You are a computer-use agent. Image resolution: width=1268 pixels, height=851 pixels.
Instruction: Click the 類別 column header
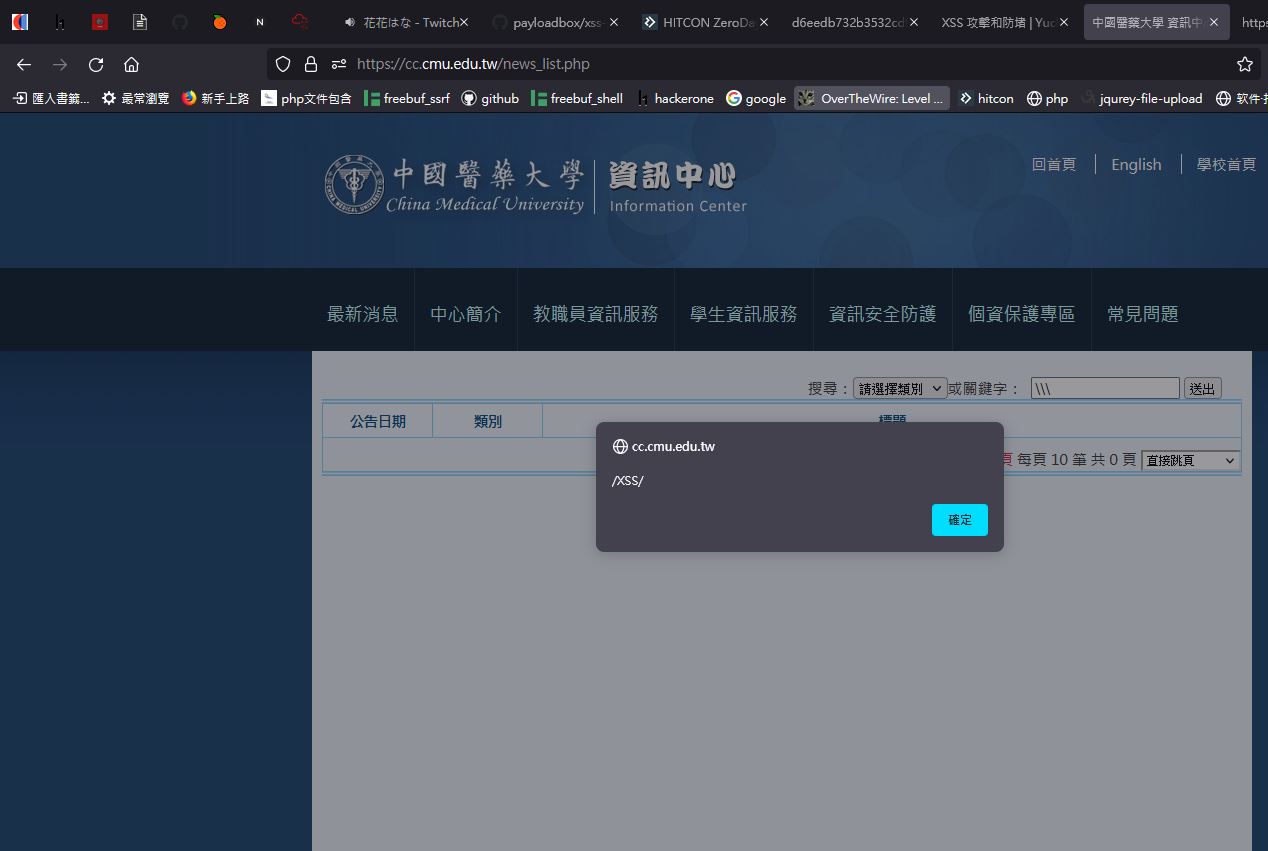pos(488,421)
